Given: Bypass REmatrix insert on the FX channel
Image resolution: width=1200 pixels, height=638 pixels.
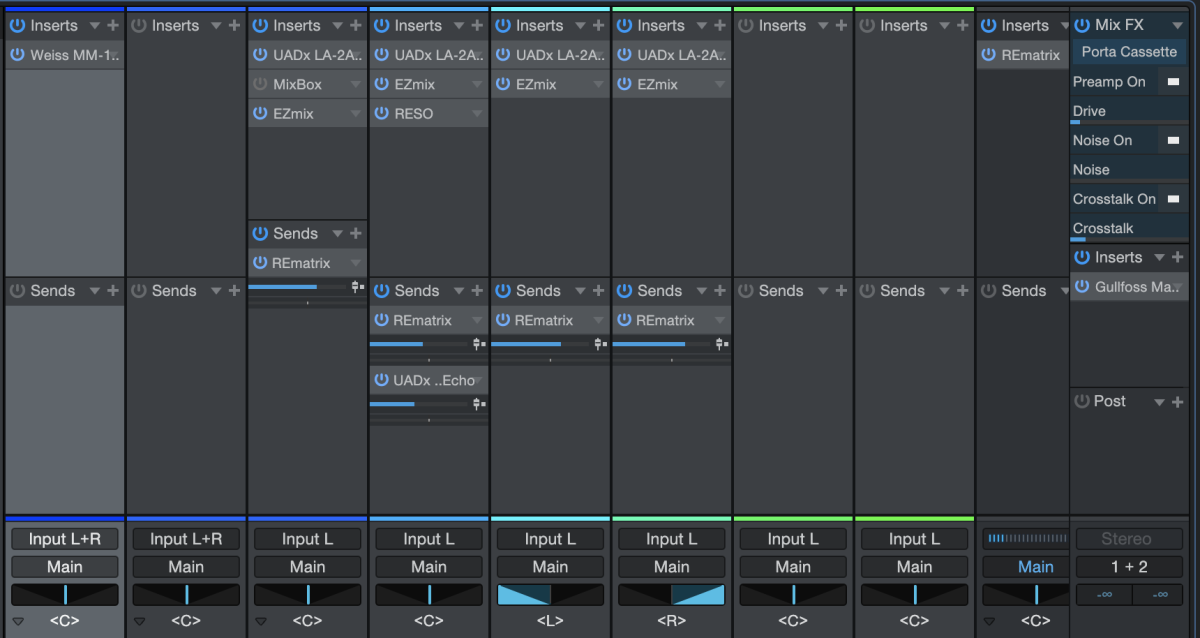Looking at the screenshot, I should (989, 55).
